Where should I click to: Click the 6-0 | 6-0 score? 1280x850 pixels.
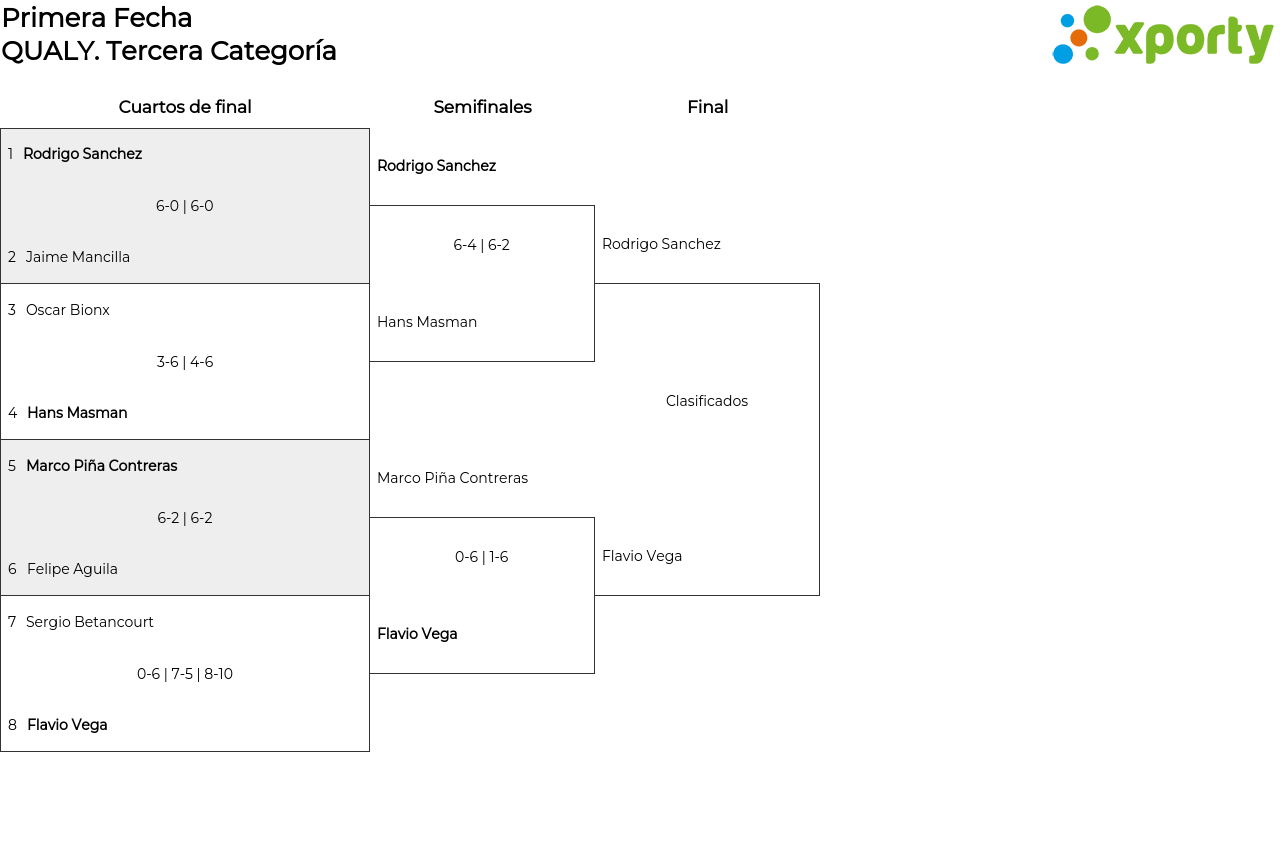click(x=185, y=206)
